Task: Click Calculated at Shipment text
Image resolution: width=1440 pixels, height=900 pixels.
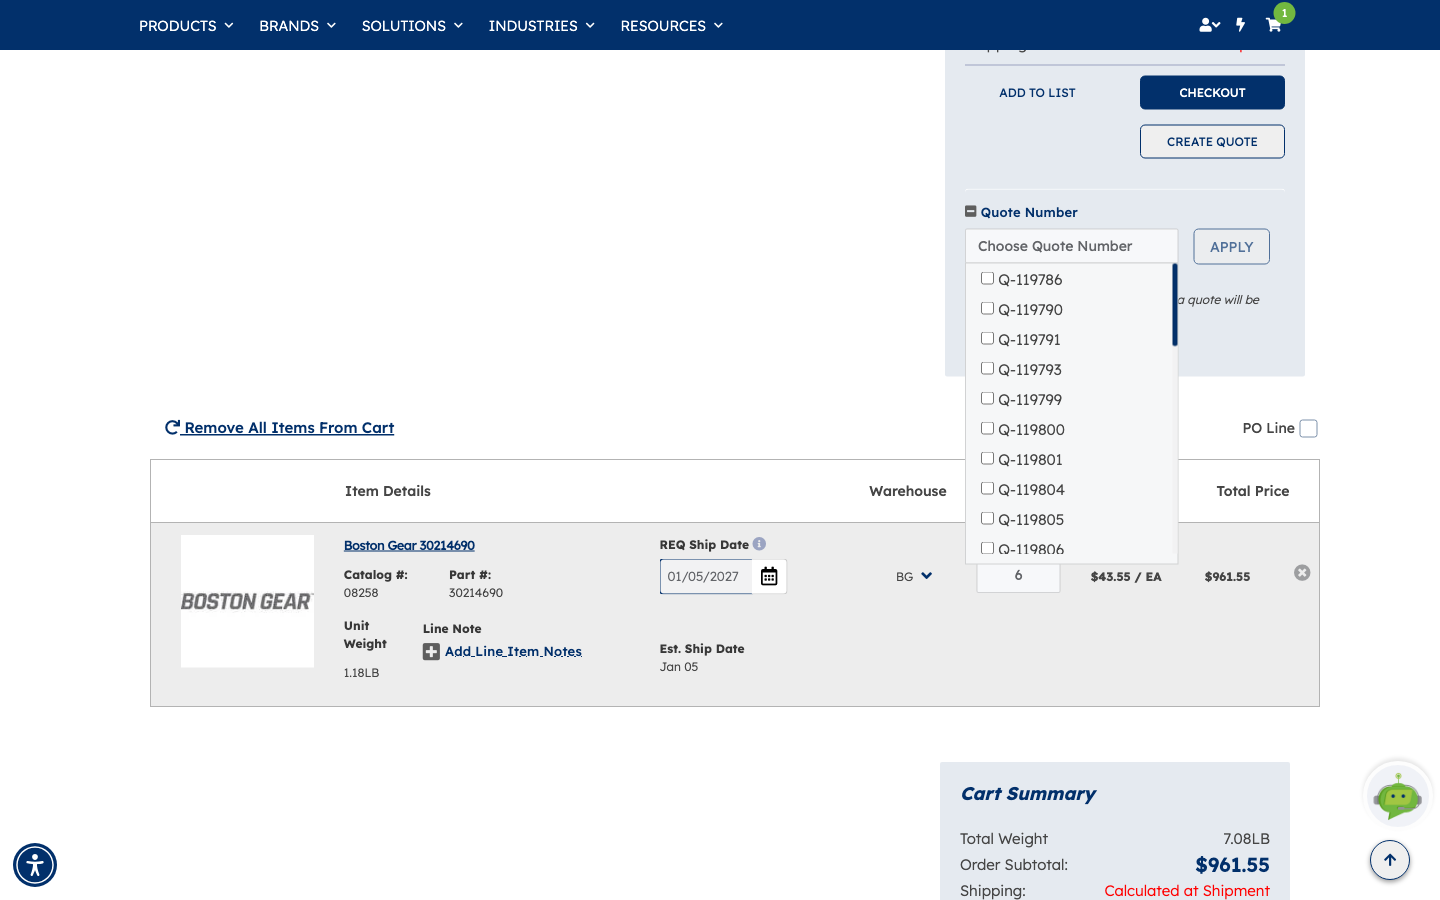Action: 1187,891
